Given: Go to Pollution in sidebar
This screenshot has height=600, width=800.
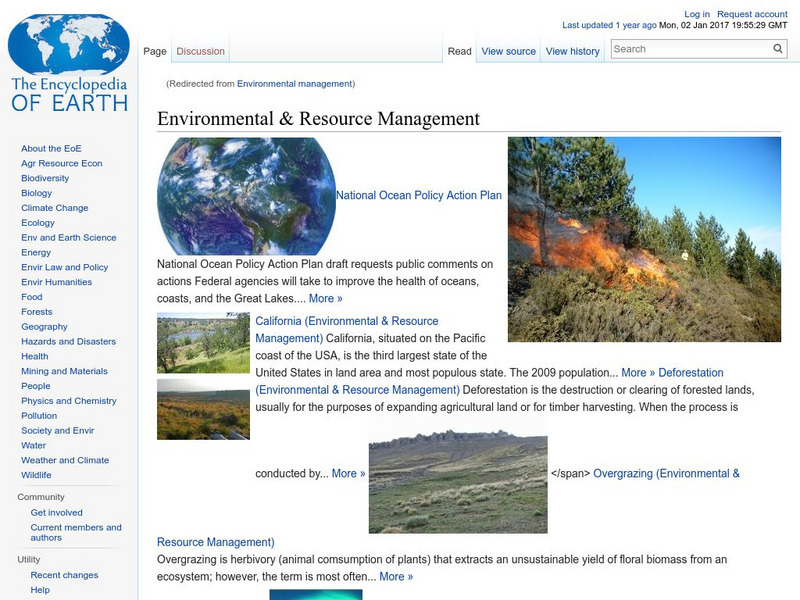Looking at the screenshot, I should tap(39, 415).
